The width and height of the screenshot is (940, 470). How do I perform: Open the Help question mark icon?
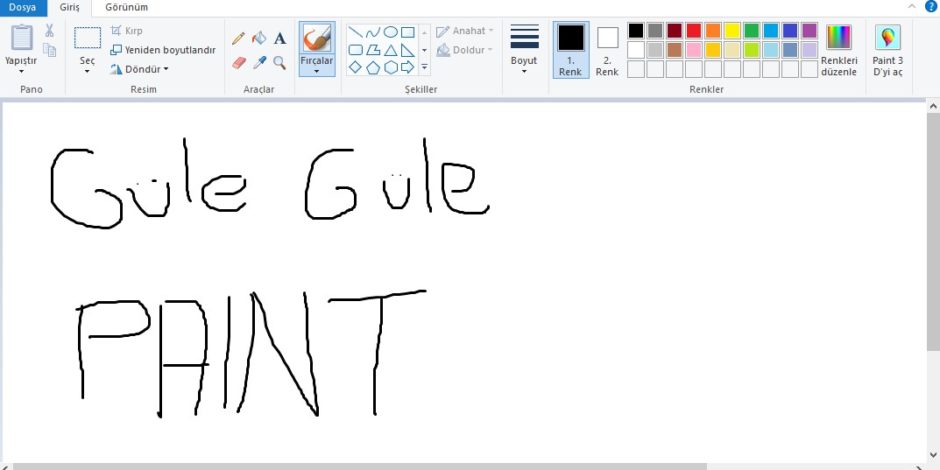click(931, 7)
